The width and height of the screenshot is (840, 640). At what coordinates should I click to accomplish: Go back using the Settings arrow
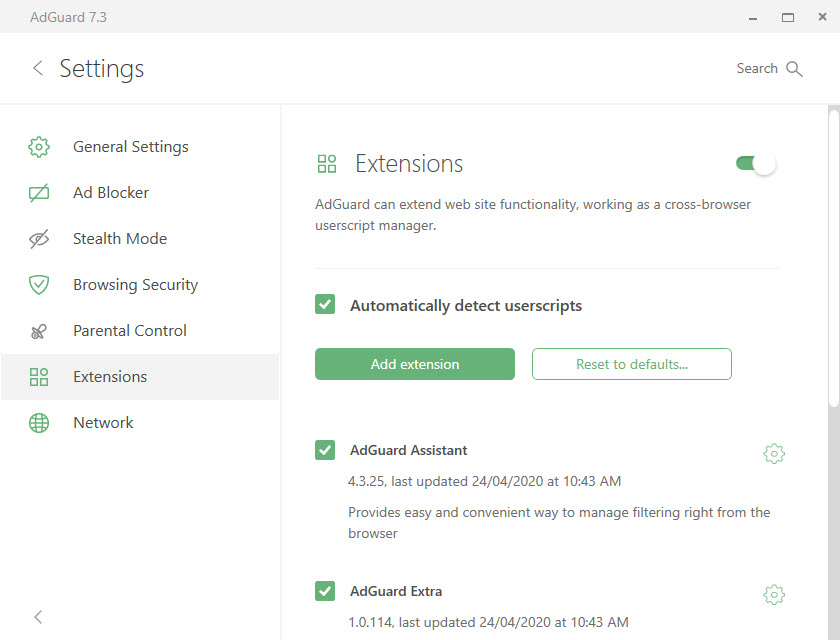click(x=38, y=68)
